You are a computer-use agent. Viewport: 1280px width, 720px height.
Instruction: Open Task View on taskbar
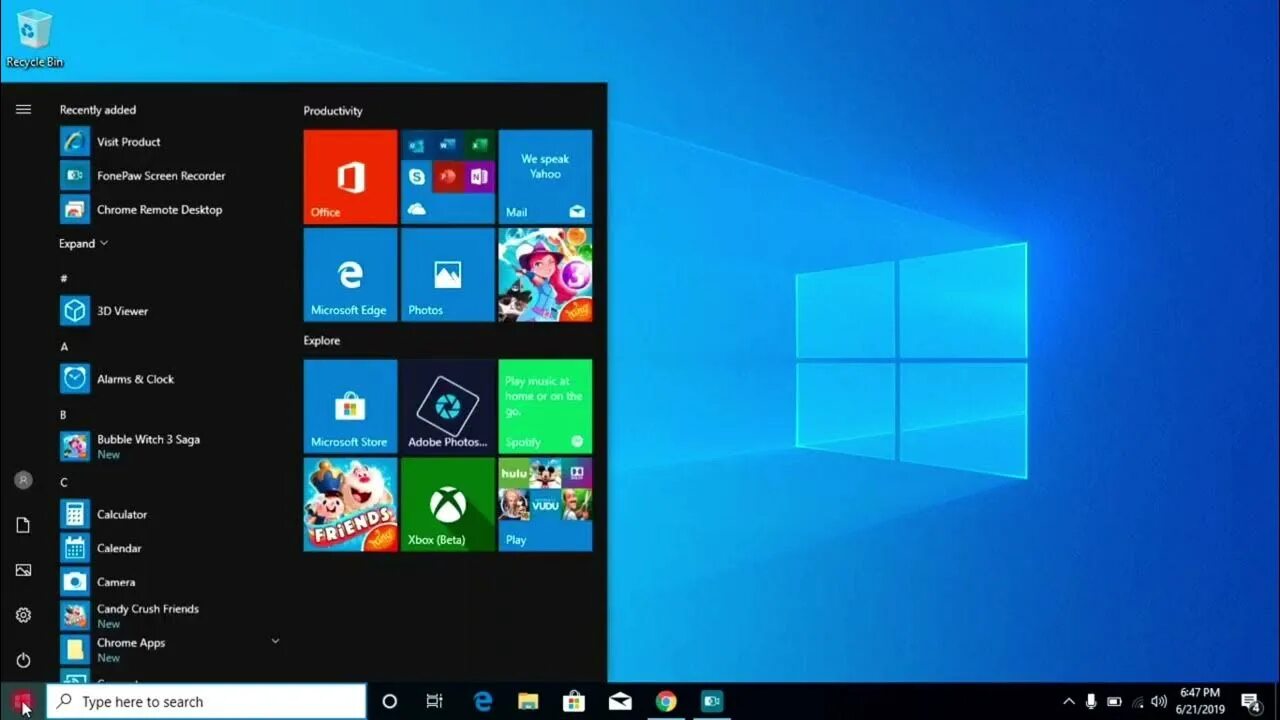click(x=434, y=702)
